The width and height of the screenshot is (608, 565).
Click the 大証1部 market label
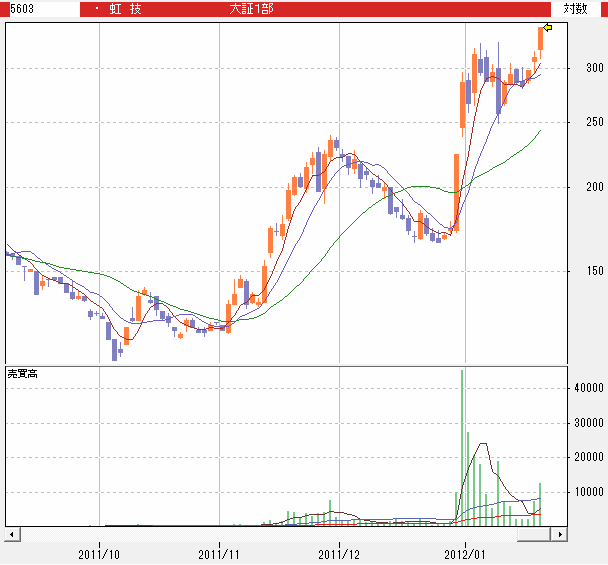coord(251,9)
